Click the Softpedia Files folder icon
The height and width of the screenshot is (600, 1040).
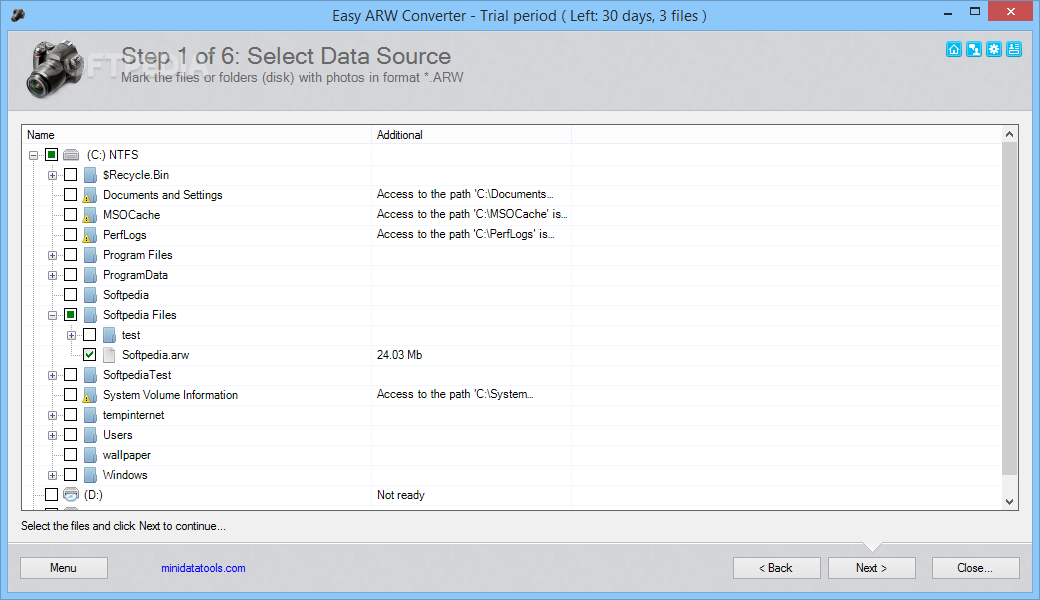90,315
